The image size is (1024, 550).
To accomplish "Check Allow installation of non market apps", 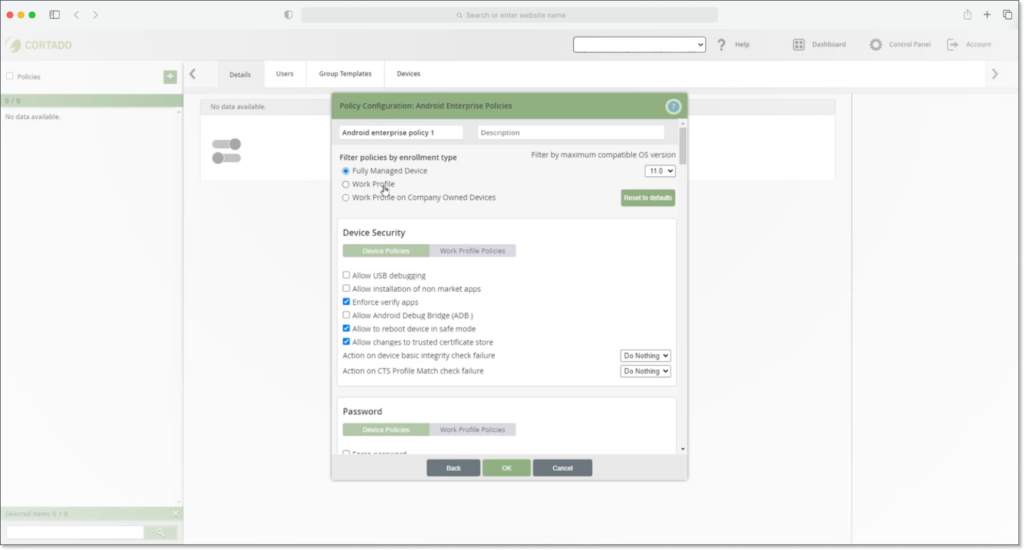I will tap(346, 288).
